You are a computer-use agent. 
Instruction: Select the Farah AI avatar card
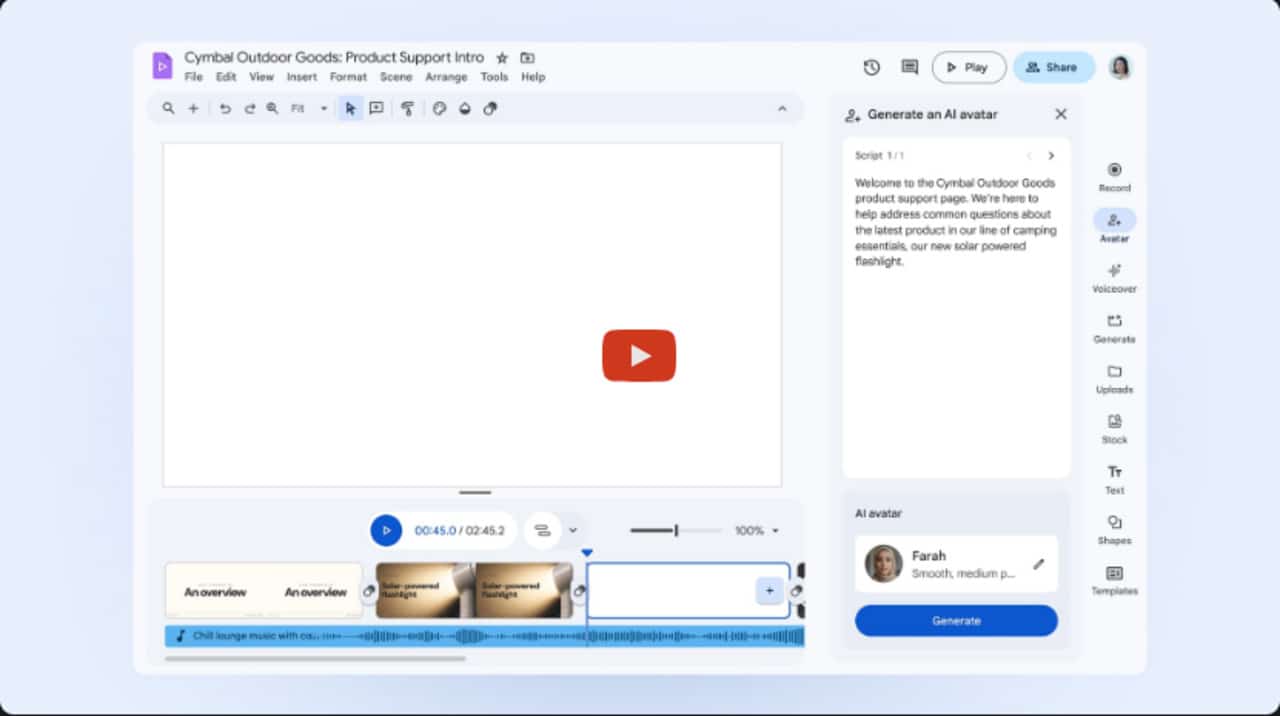point(956,564)
